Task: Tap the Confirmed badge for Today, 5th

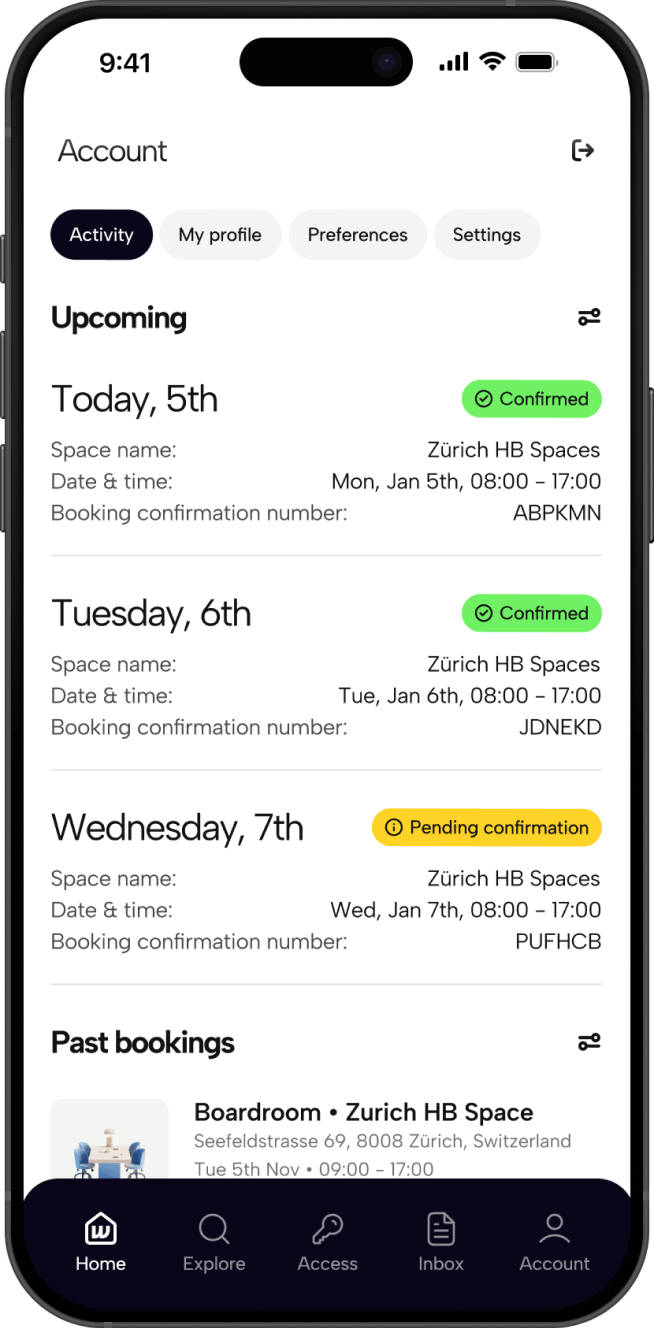Action: click(x=531, y=399)
